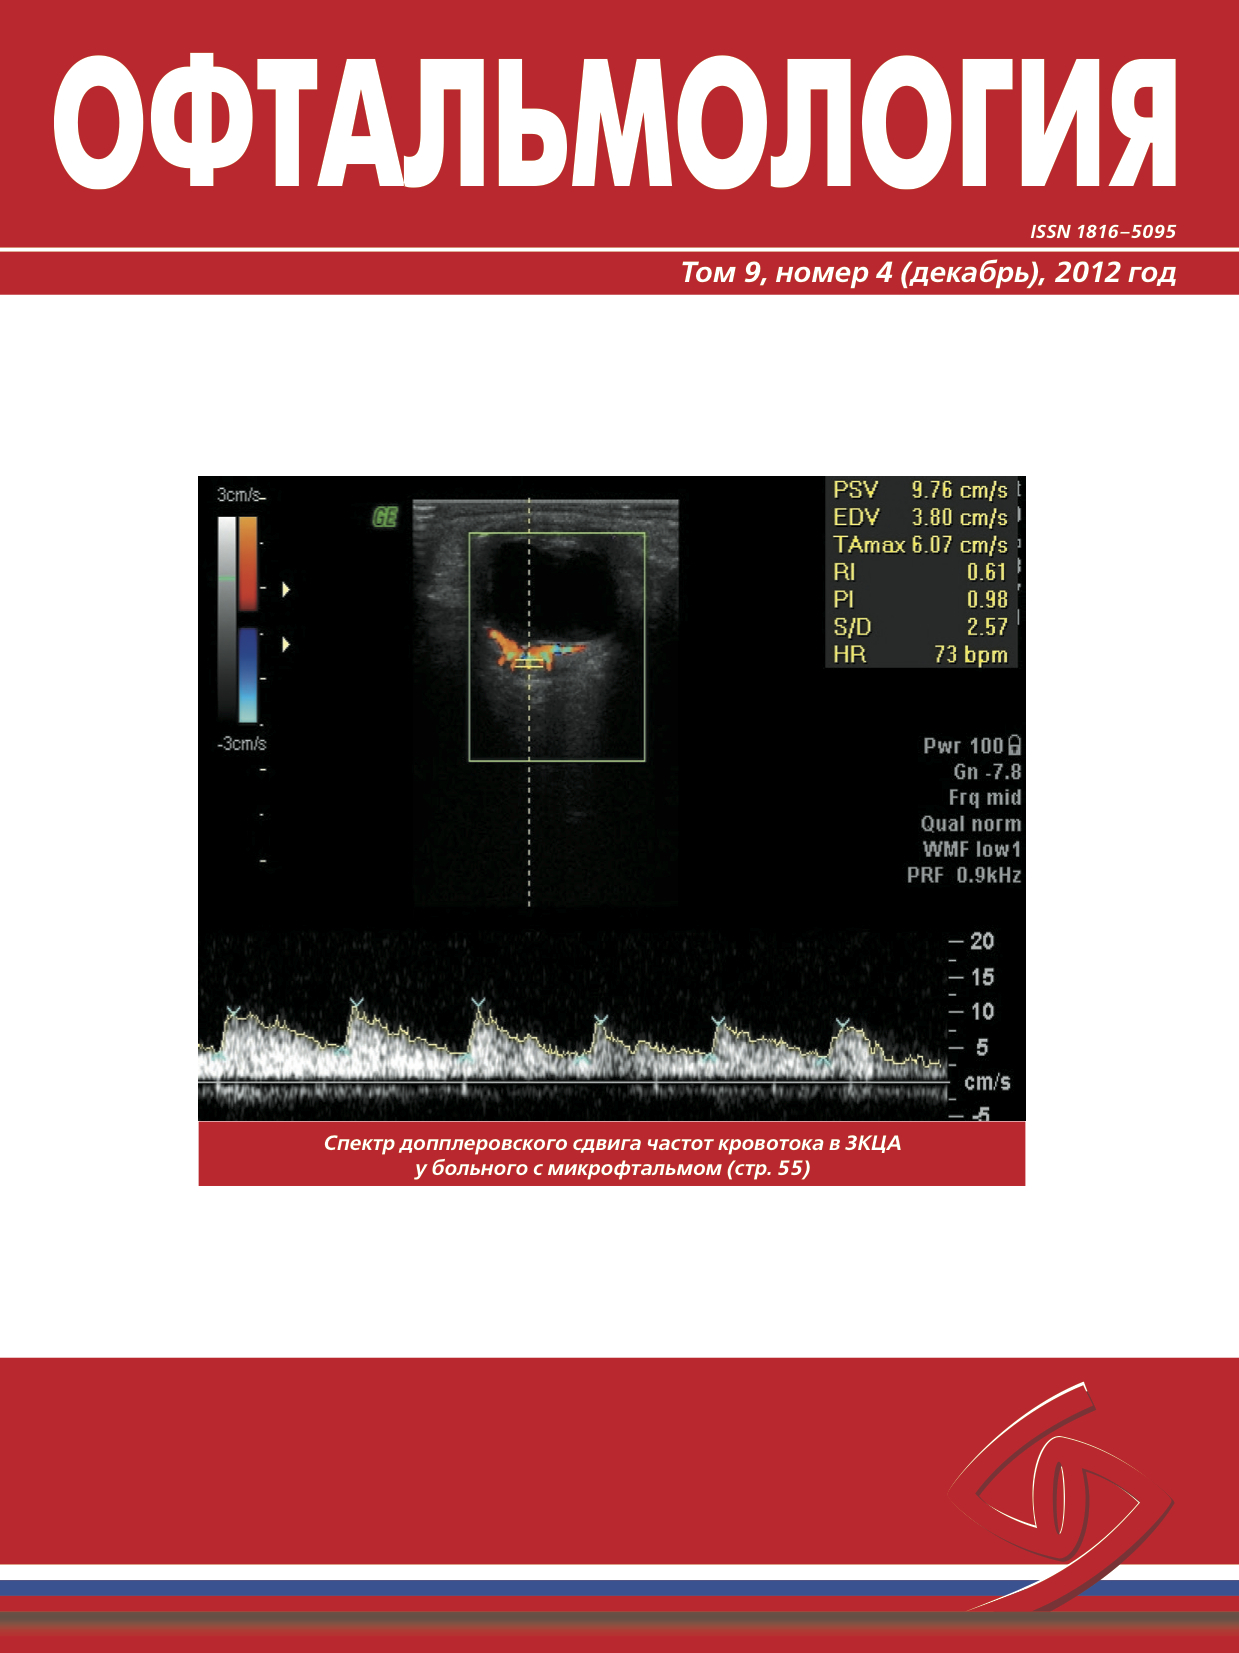
Task: Click the 'PSV 9.76 cm/s' measurement
Action: tap(920, 490)
